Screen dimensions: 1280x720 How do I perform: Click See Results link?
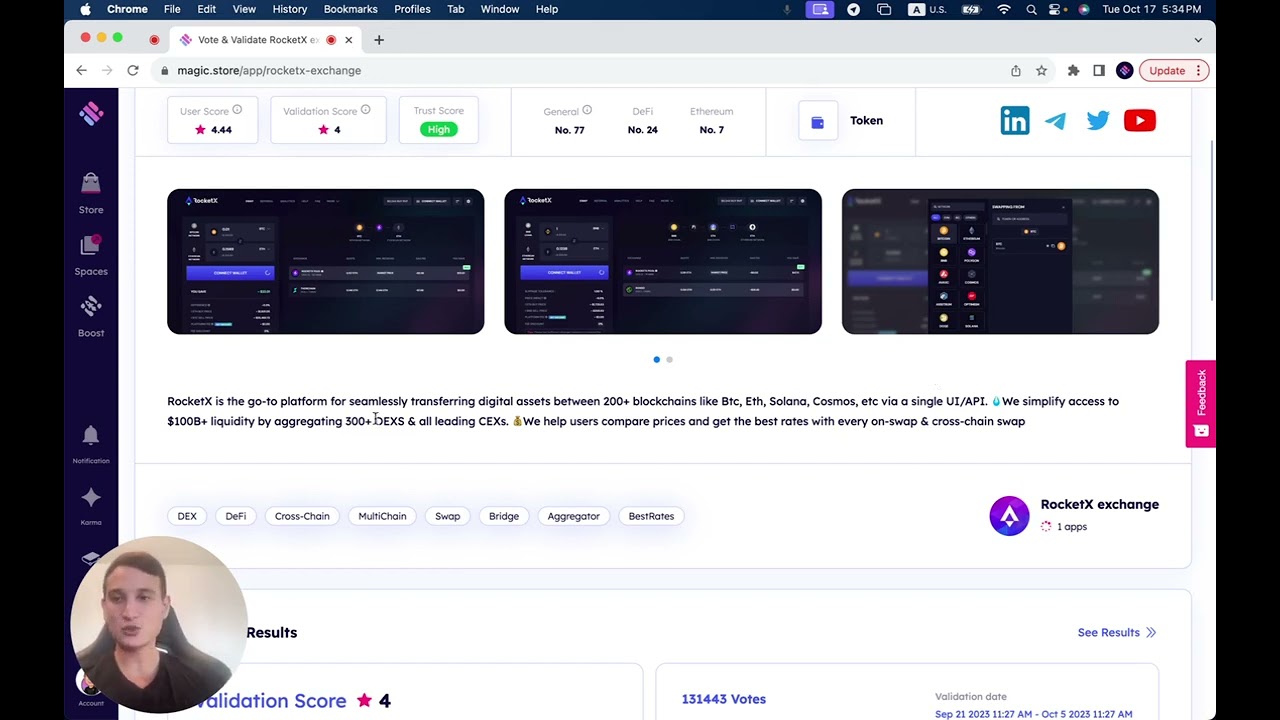pyautogui.click(x=1116, y=632)
